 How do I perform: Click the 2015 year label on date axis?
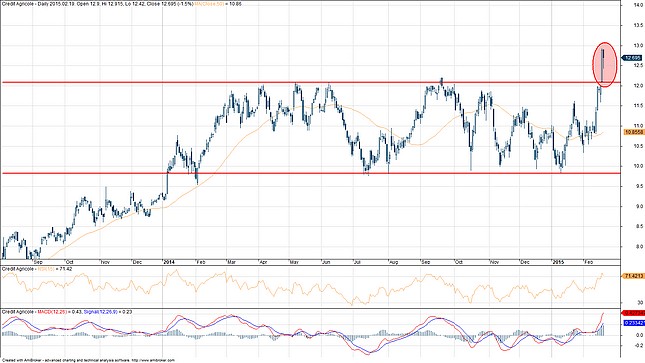click(x=558, y=262)
